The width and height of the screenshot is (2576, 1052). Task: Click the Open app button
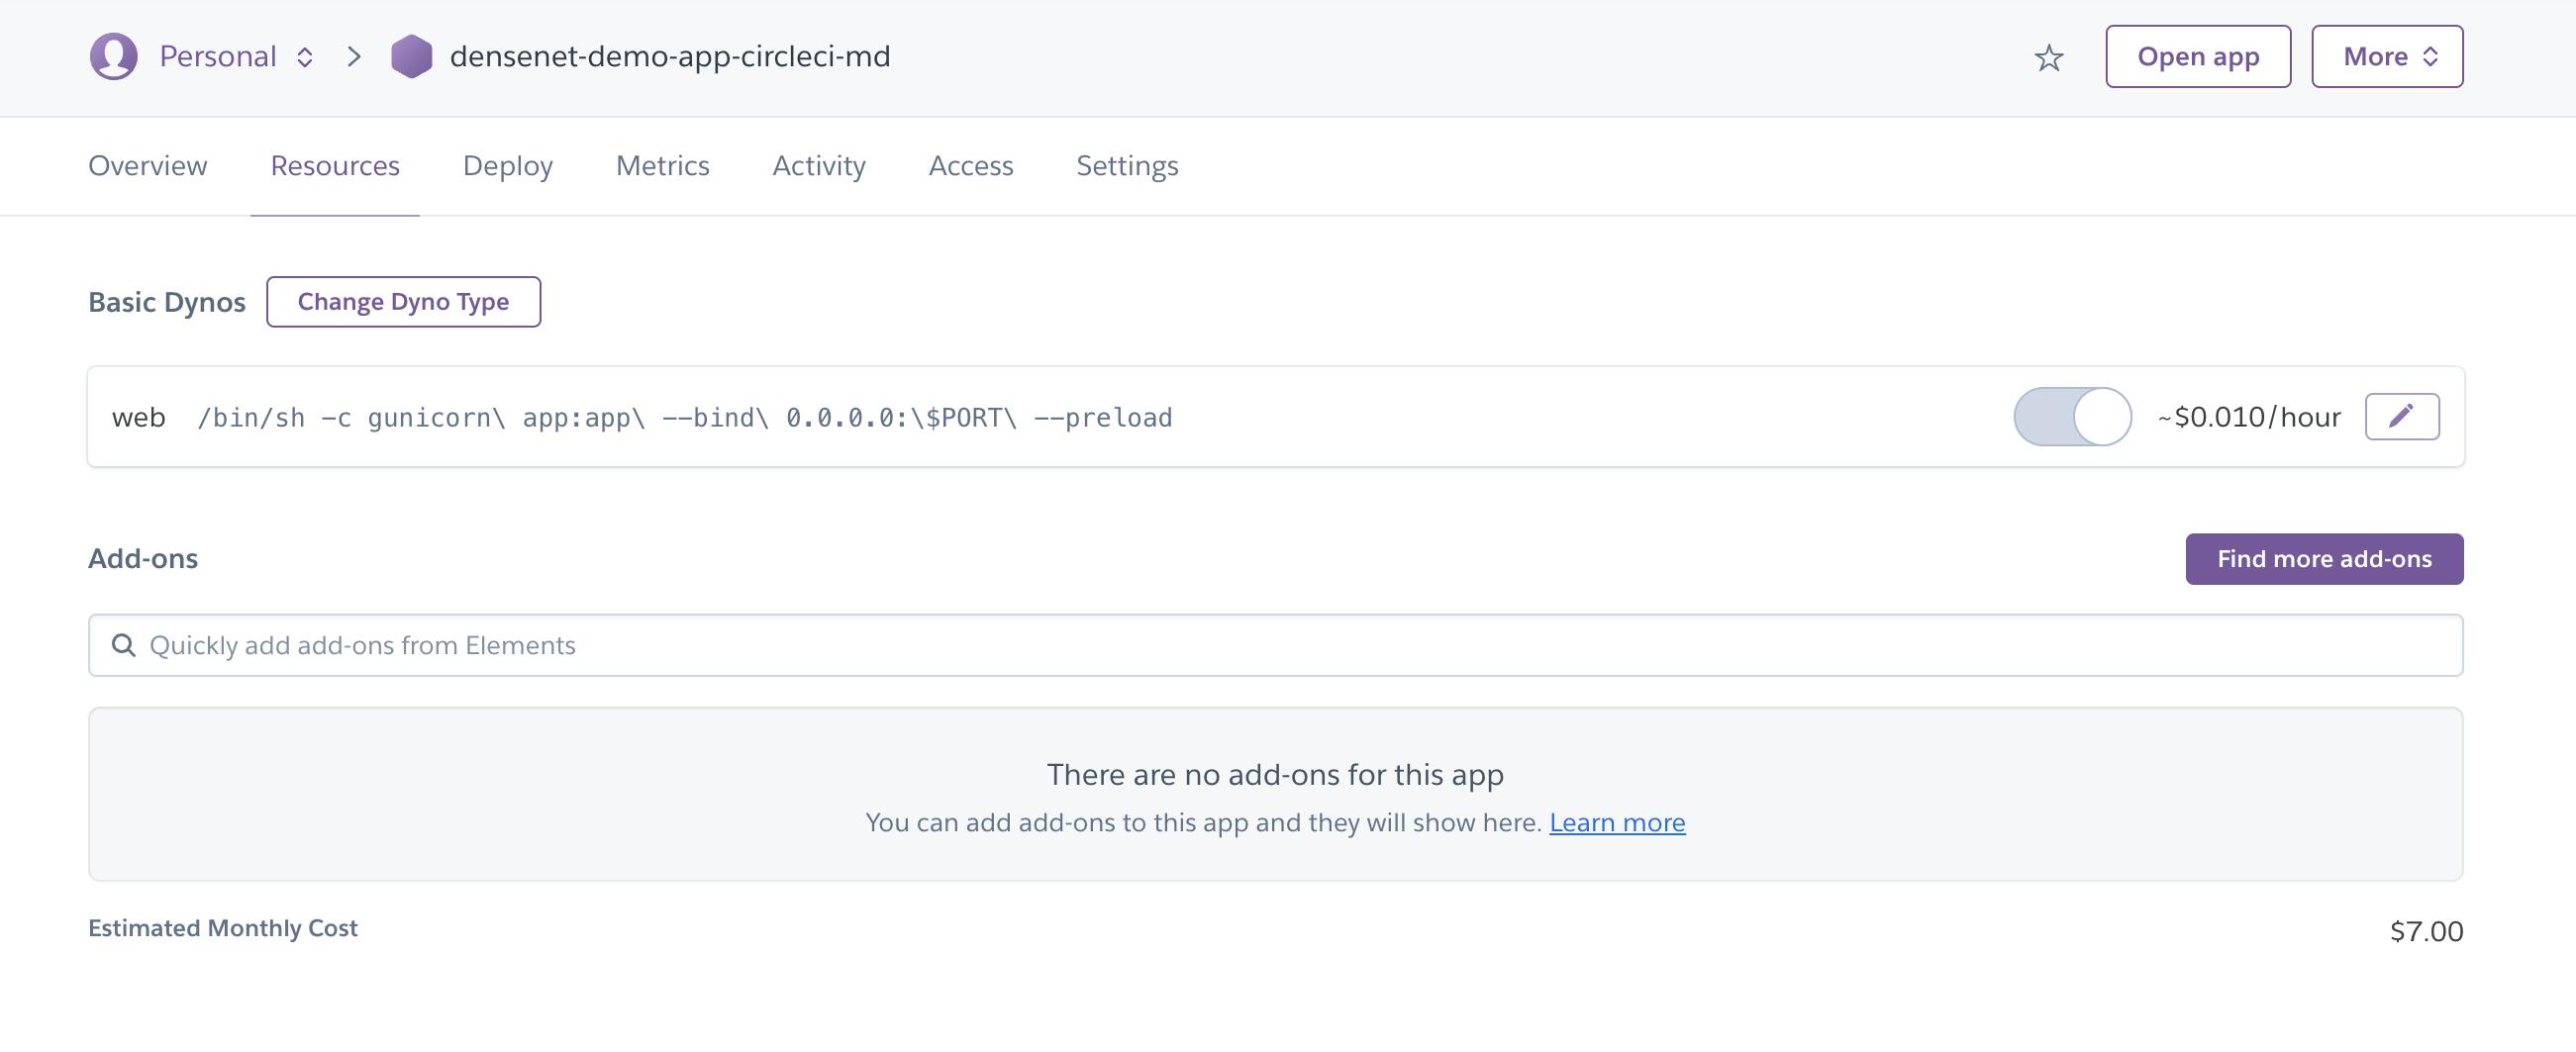tap(2197, 57)
